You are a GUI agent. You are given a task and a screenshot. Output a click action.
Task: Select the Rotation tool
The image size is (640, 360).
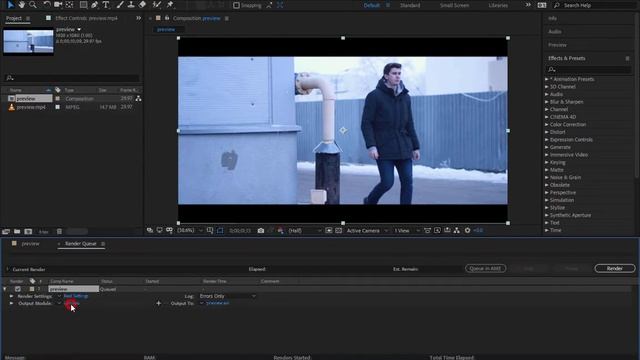(x=47, y=5)
